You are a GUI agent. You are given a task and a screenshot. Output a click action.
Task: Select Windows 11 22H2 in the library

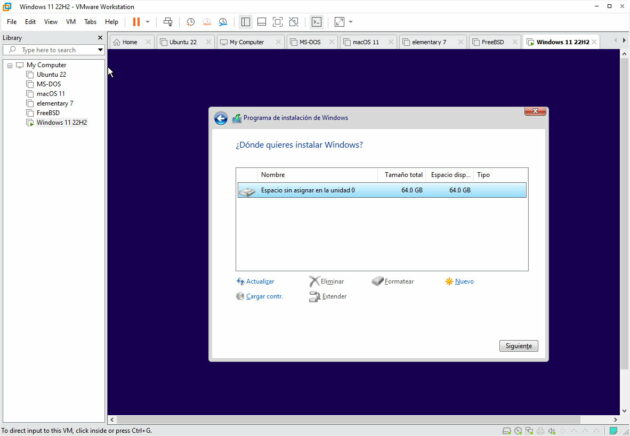(x=61, y=123)
